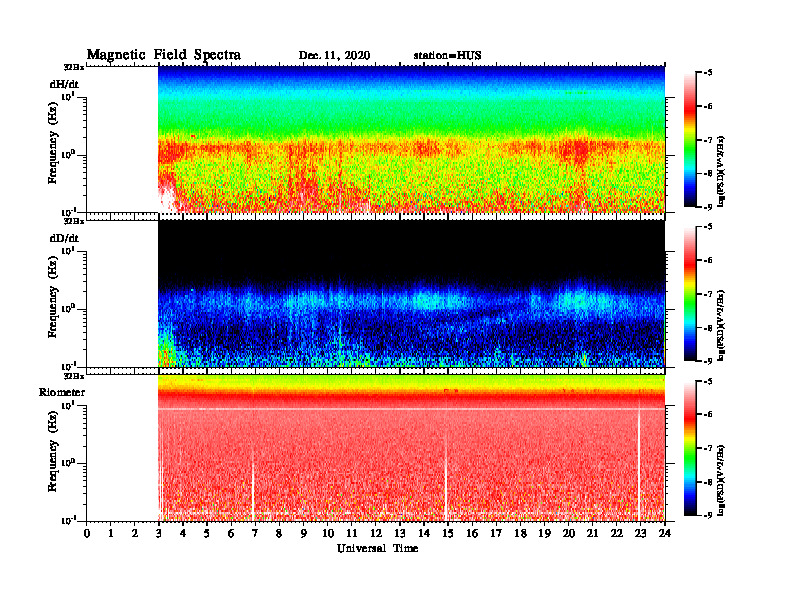
Task: Click hour '7' on time axis
Action: click(x=256, y=534)
